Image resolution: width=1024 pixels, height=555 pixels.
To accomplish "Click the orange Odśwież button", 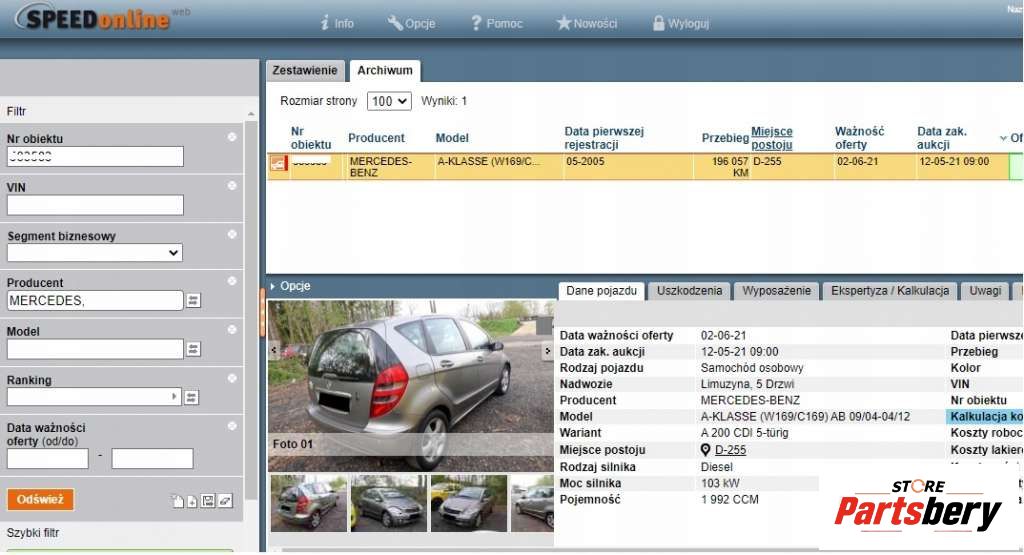I will (x=40, y=500).
